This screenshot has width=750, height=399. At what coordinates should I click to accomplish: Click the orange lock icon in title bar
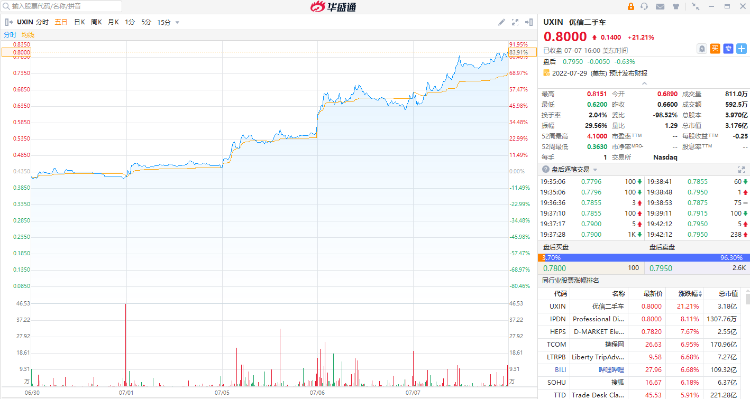pos(631,7)
